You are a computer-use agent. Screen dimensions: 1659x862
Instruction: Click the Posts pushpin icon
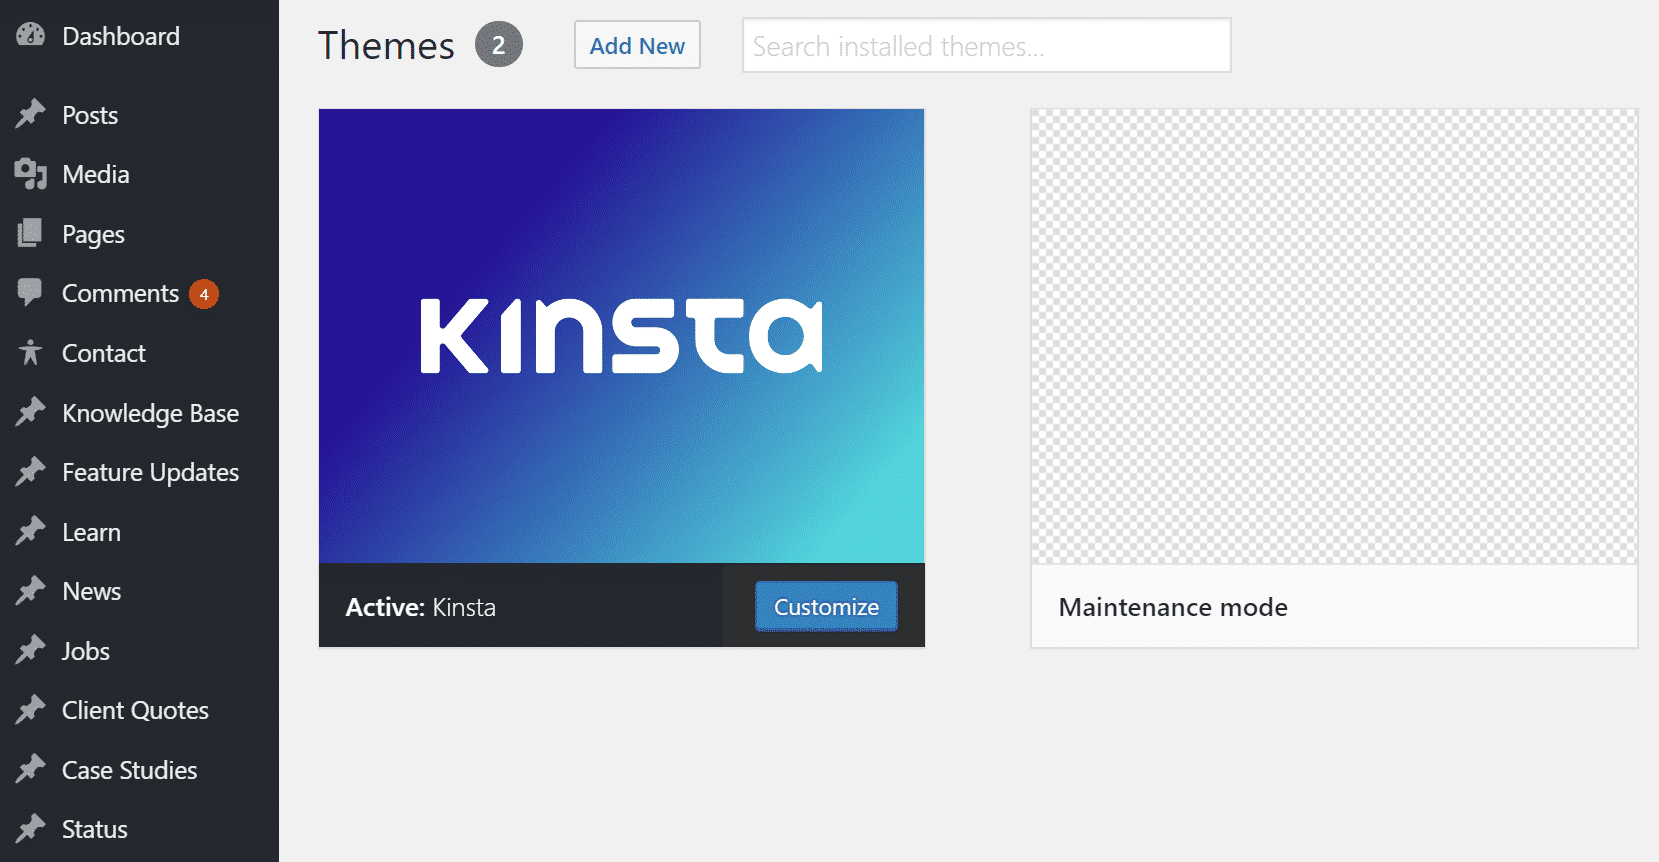31,114
